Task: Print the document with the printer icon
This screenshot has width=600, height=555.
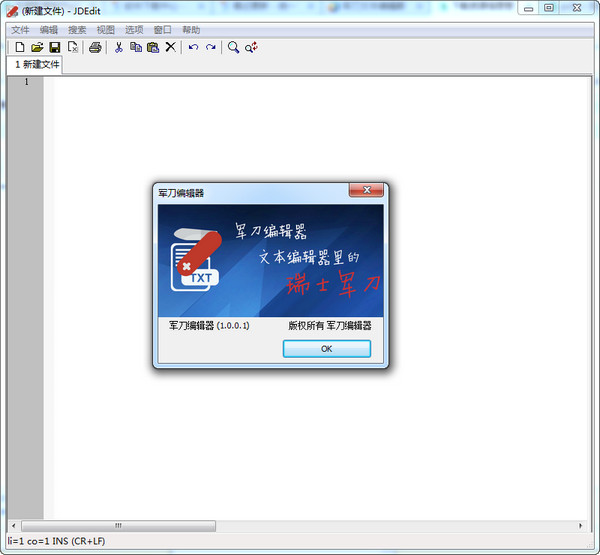Action: tap(95, 47)
